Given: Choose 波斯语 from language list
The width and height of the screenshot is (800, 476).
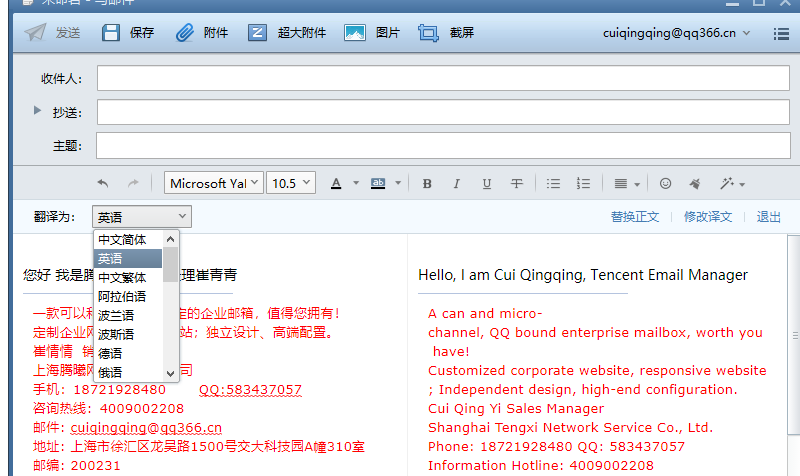Looking at the screenshot, I should point(128,334).
